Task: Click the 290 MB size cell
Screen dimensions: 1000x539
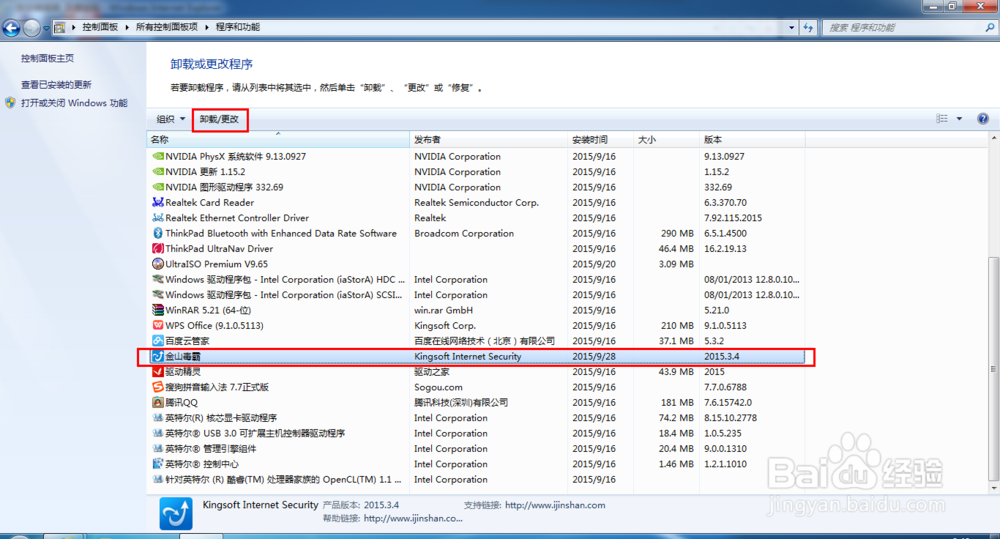Action: pyautogui.click(x=677, y=233)
